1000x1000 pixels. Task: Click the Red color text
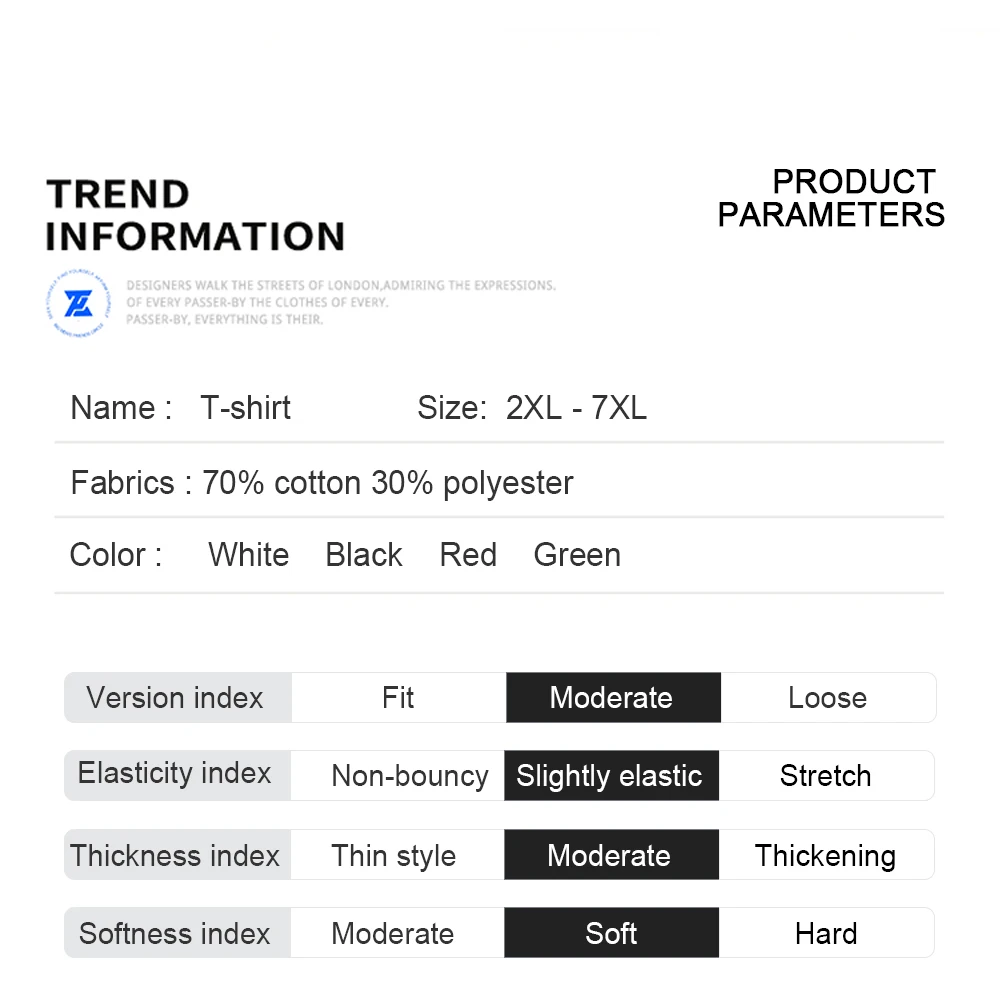(468, 555)
